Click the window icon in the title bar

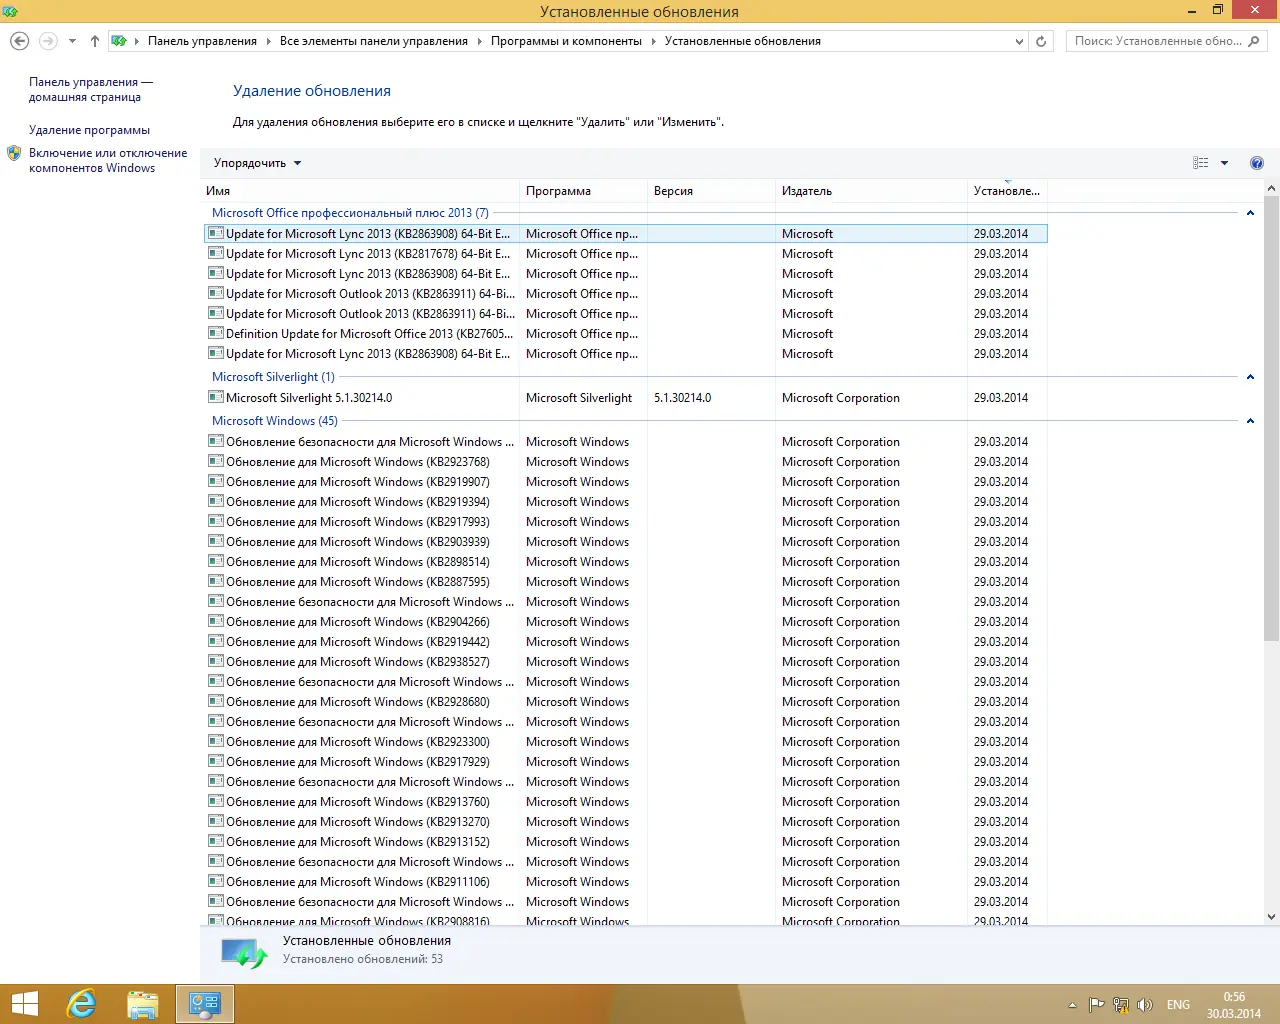coord(10,11)
